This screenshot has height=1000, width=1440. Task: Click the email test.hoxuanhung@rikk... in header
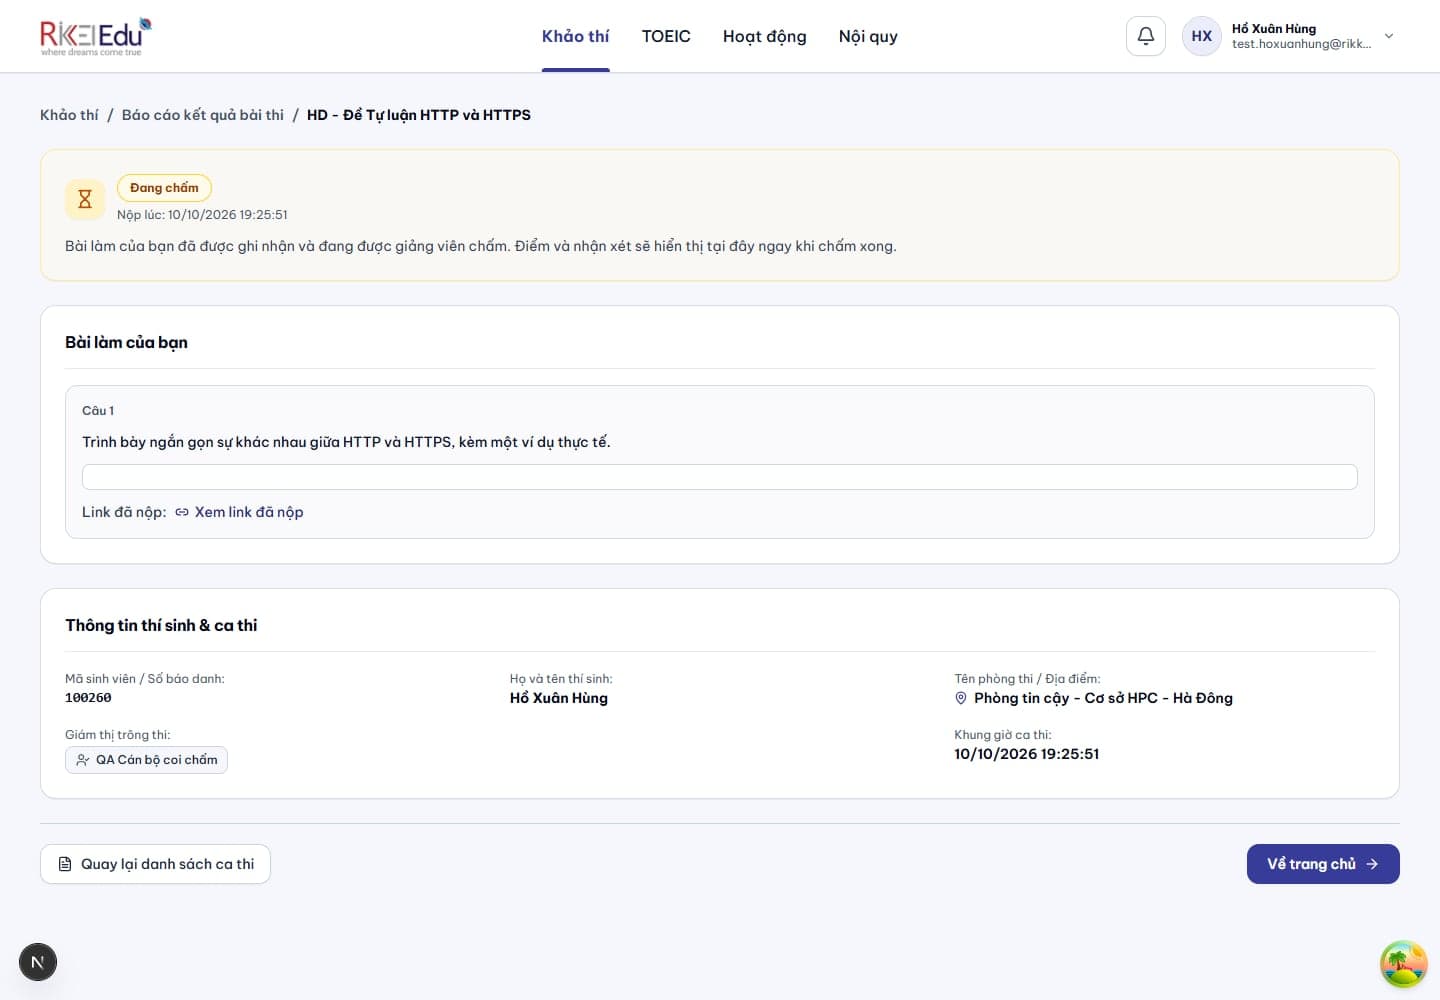[1302, 44]
